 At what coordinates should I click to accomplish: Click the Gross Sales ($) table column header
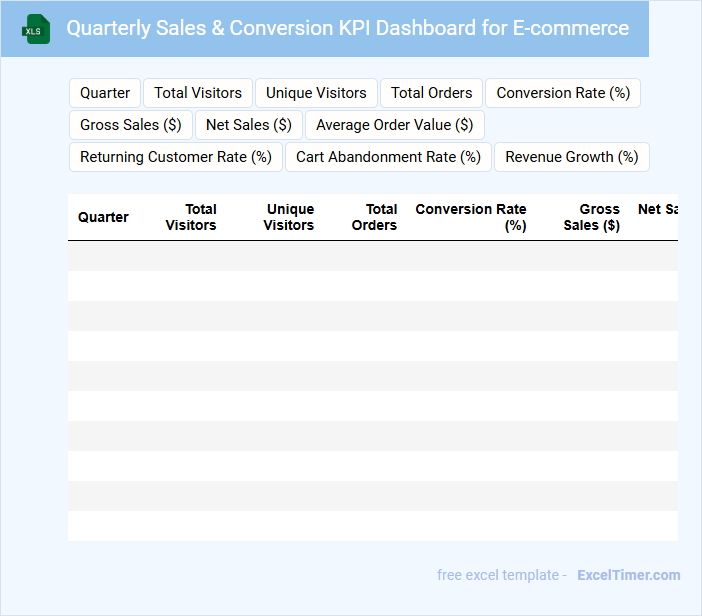(x=591, y=217)
